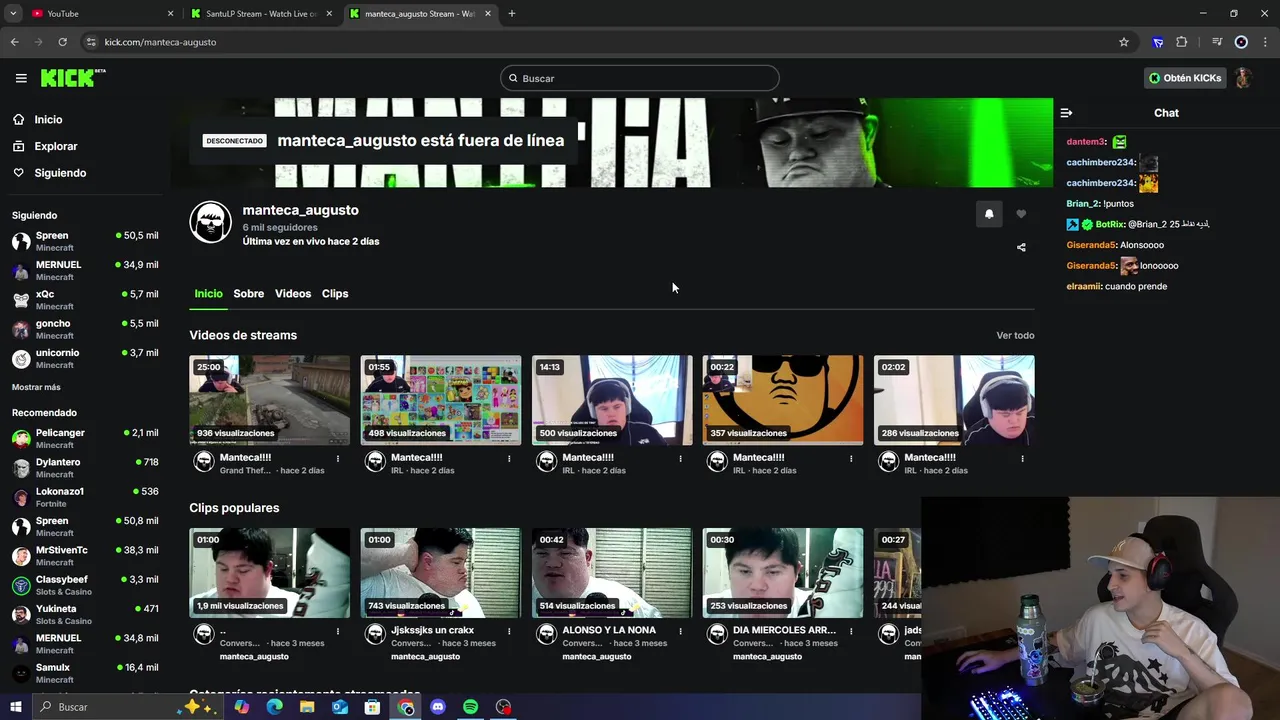Switch to the SantuLP Stream browser tab

click(262, 13)
